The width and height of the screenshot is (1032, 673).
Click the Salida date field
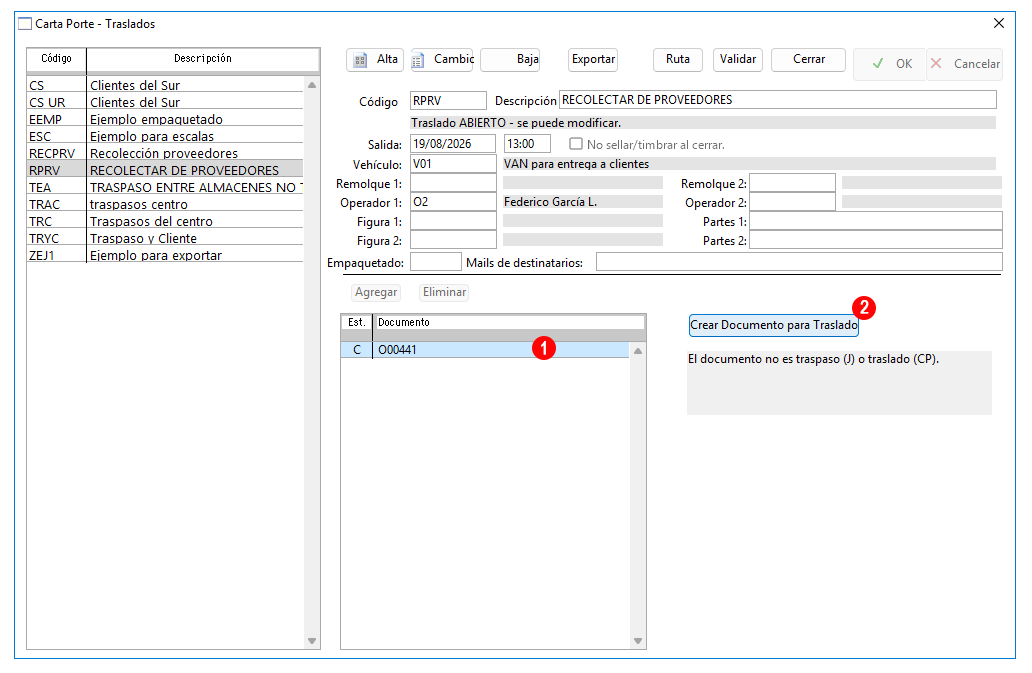click(x=453, y=143)
